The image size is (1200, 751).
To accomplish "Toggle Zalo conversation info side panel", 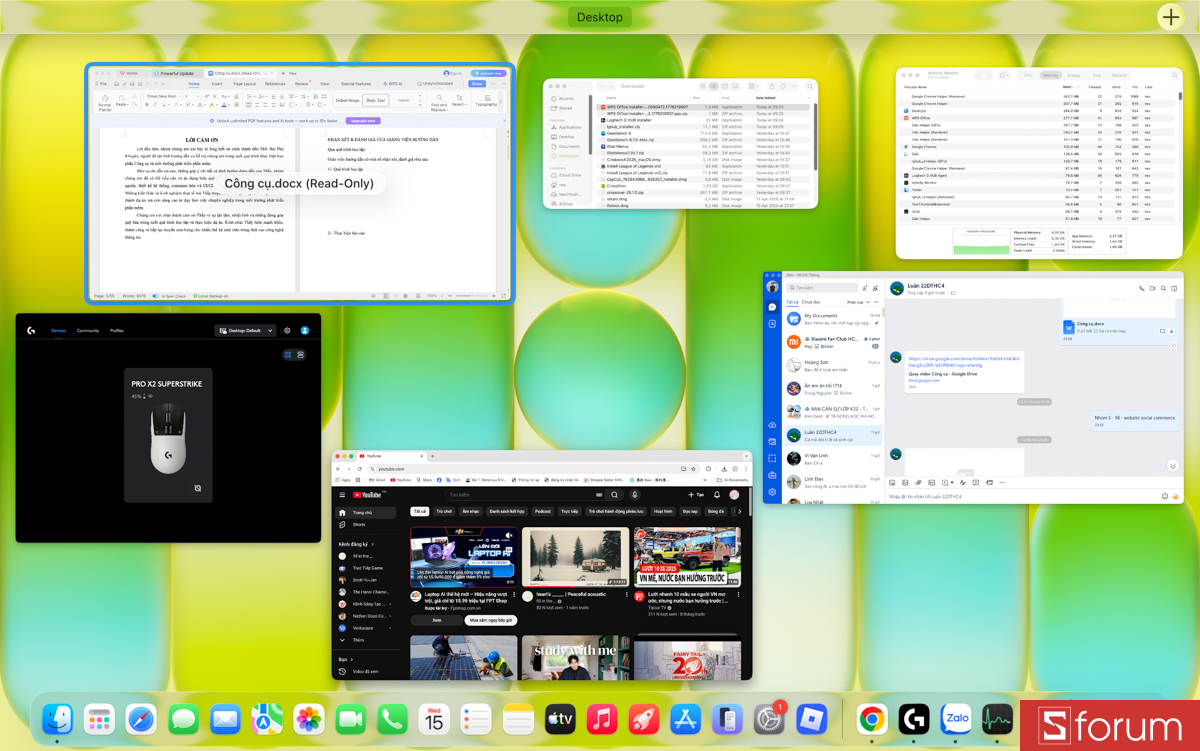I will pos(1175,288).
